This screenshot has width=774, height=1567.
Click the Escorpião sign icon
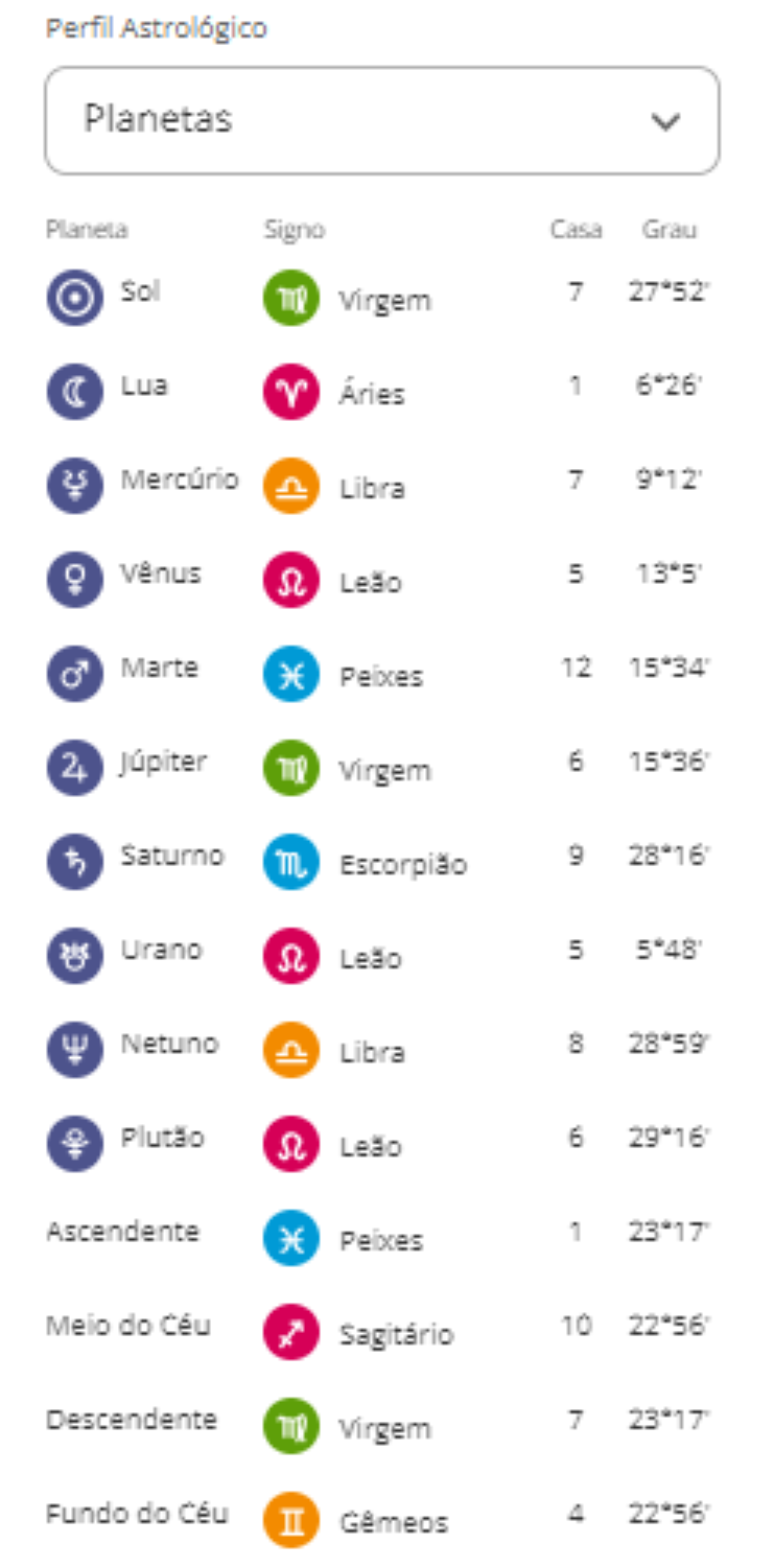click(x=291, y=862)
